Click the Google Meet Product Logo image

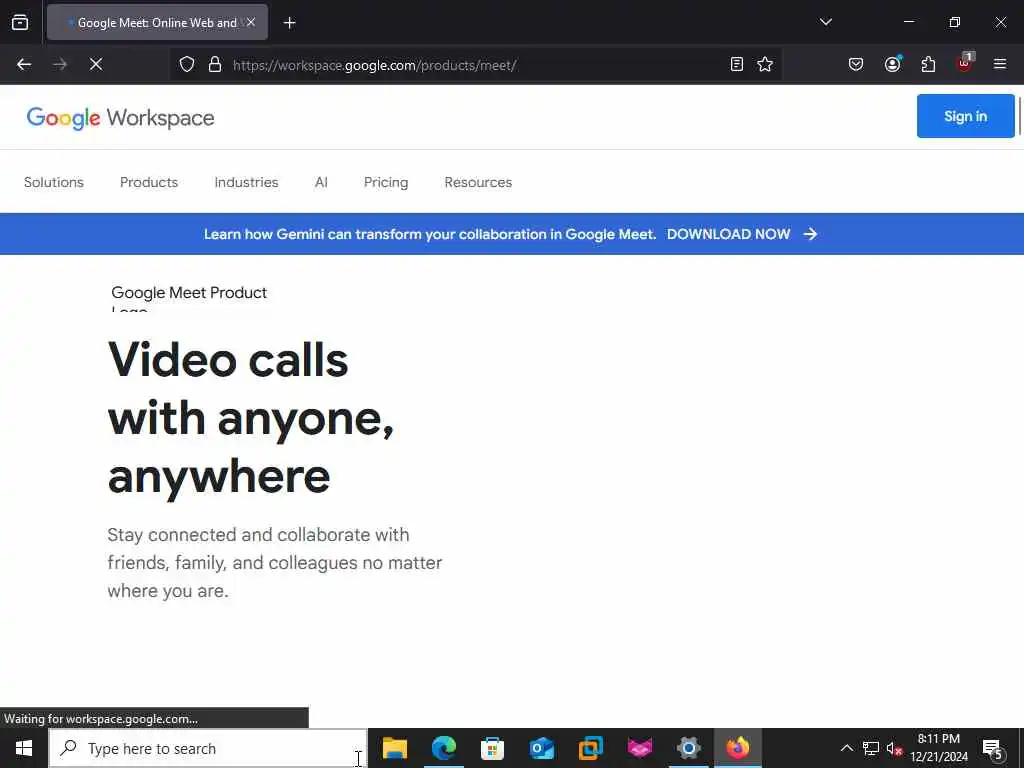[x=189, y=298]
